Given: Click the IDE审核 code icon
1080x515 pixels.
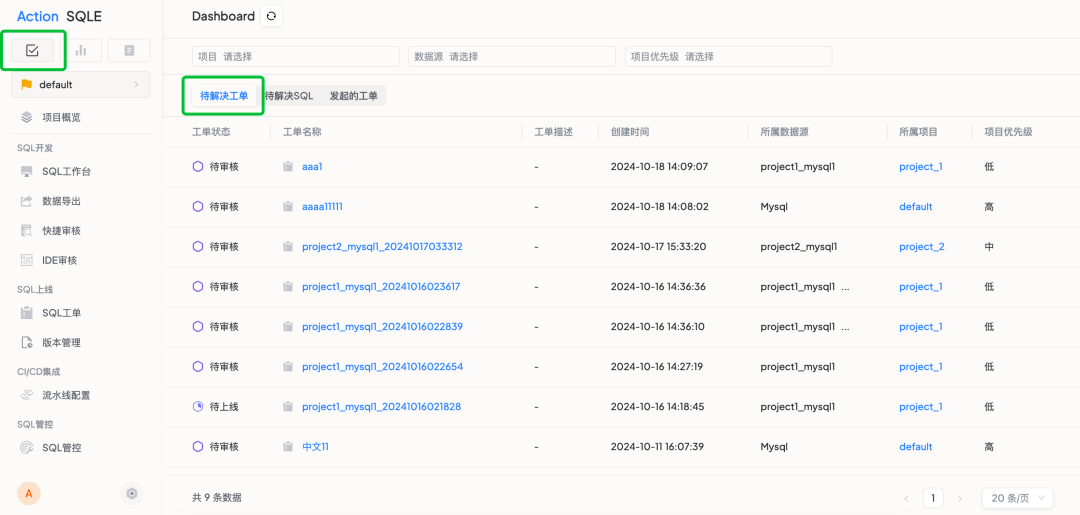Looking at the screenshot, I should coord(27,260).
